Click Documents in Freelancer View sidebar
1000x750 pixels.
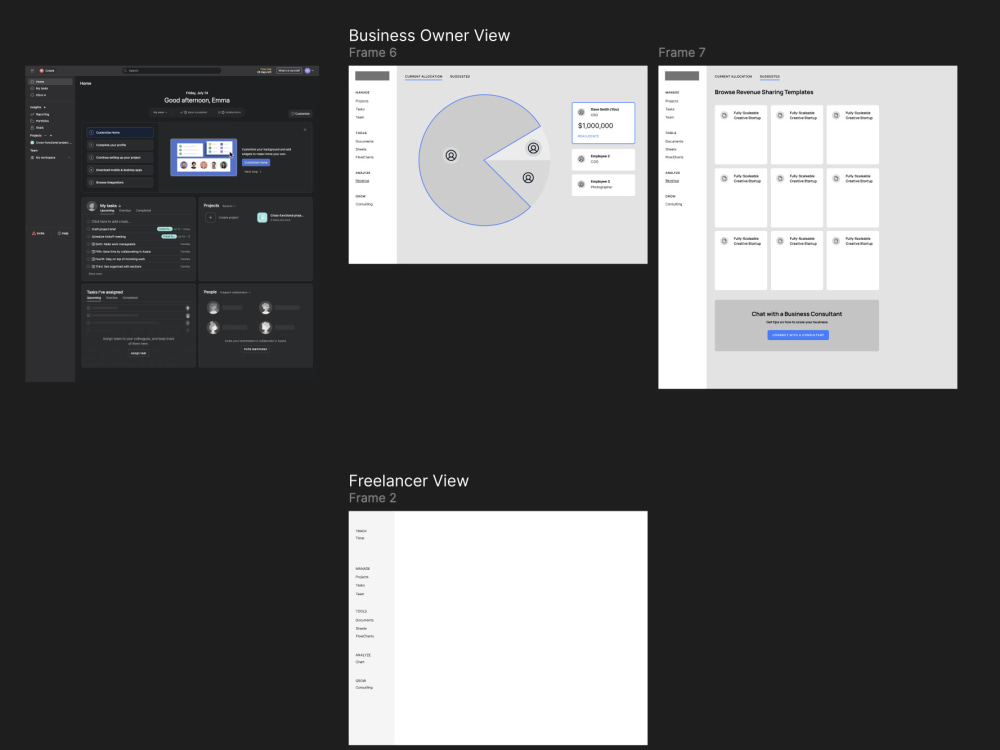coord(365,620)
